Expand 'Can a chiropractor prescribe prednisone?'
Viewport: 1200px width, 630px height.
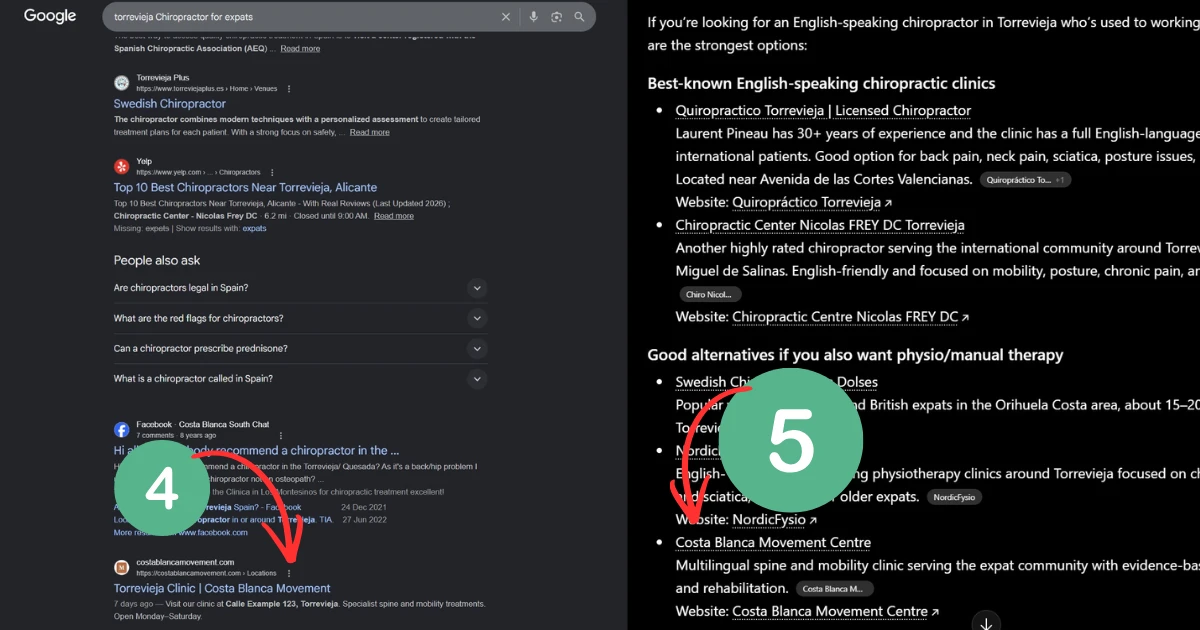478,349
